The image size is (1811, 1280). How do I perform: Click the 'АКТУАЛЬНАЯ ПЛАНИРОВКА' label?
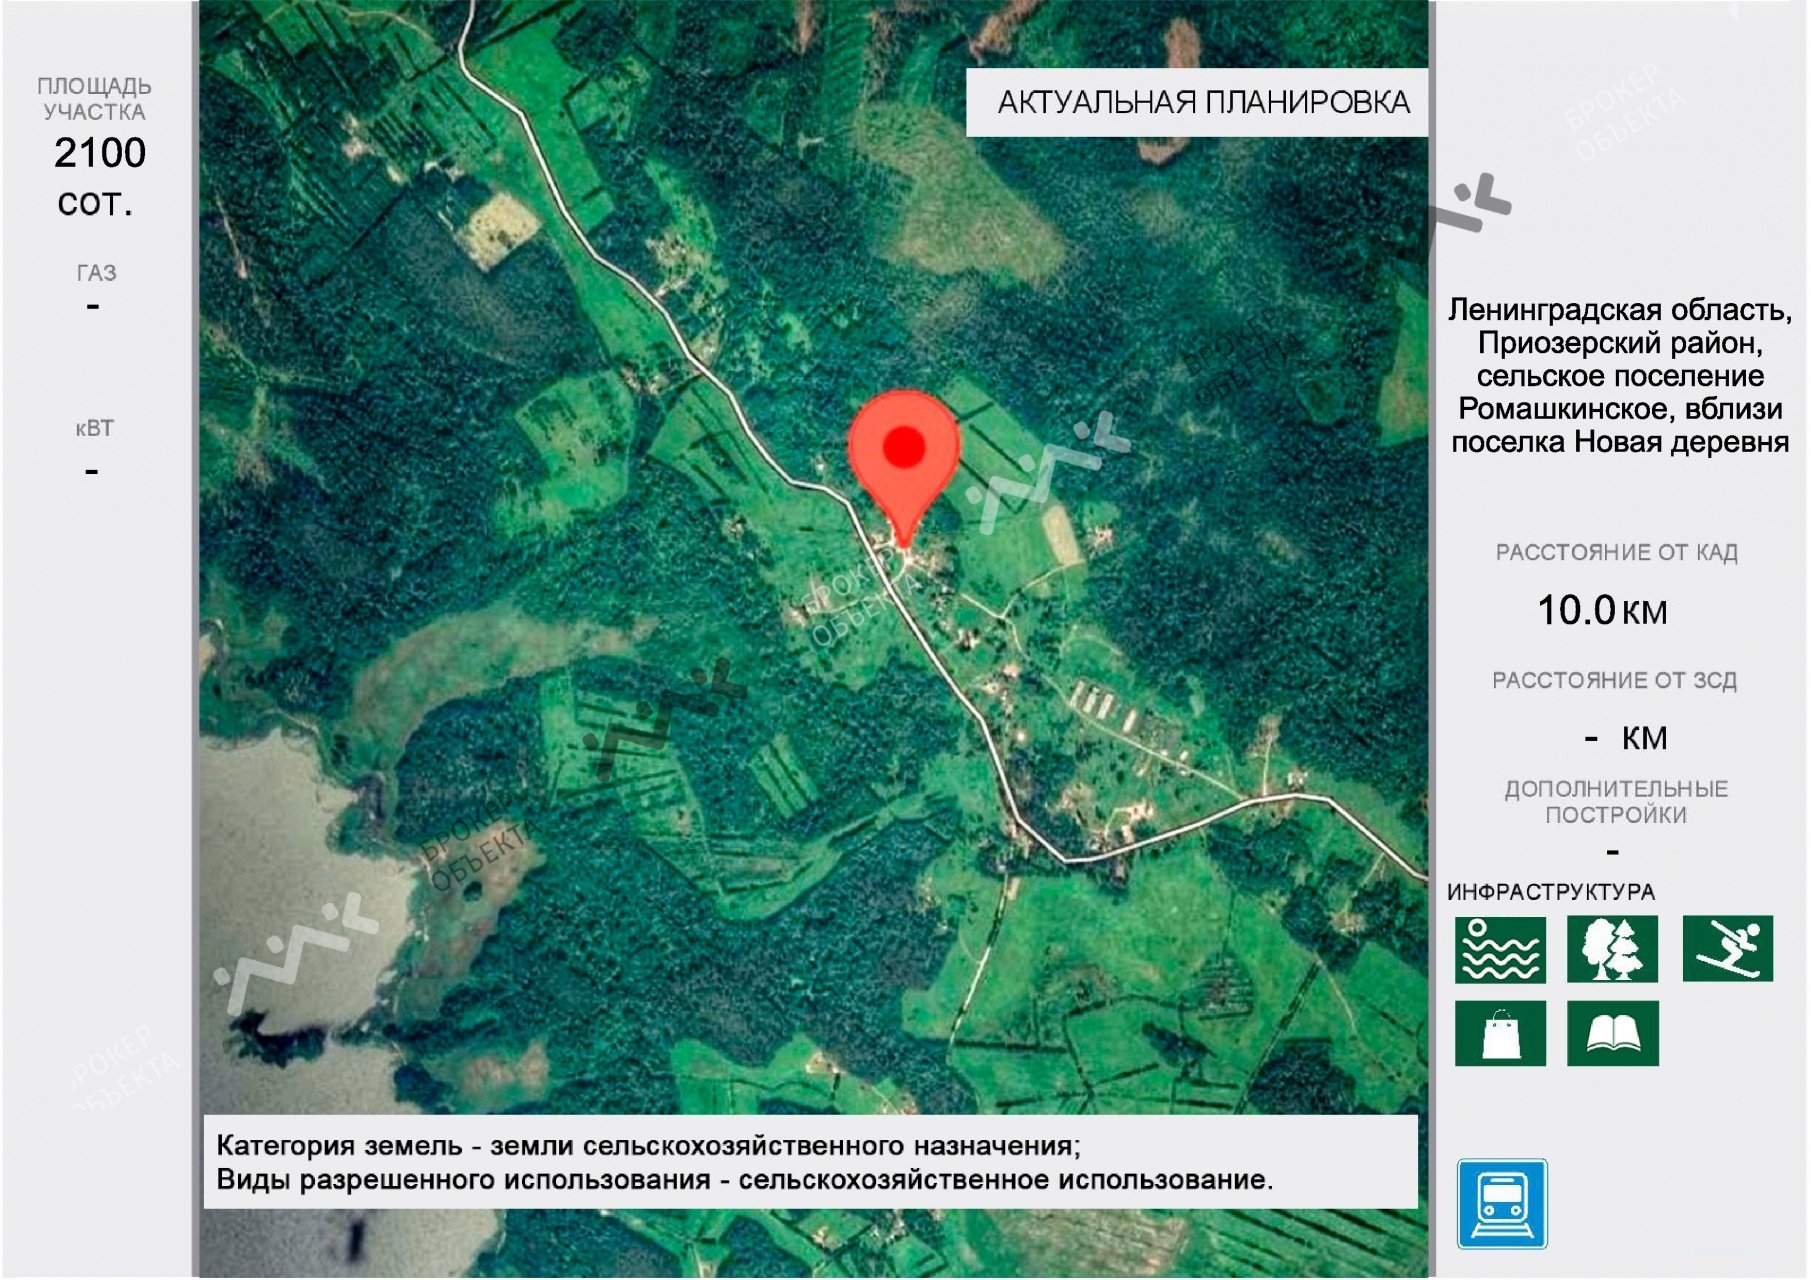(x=1202, y=102)
